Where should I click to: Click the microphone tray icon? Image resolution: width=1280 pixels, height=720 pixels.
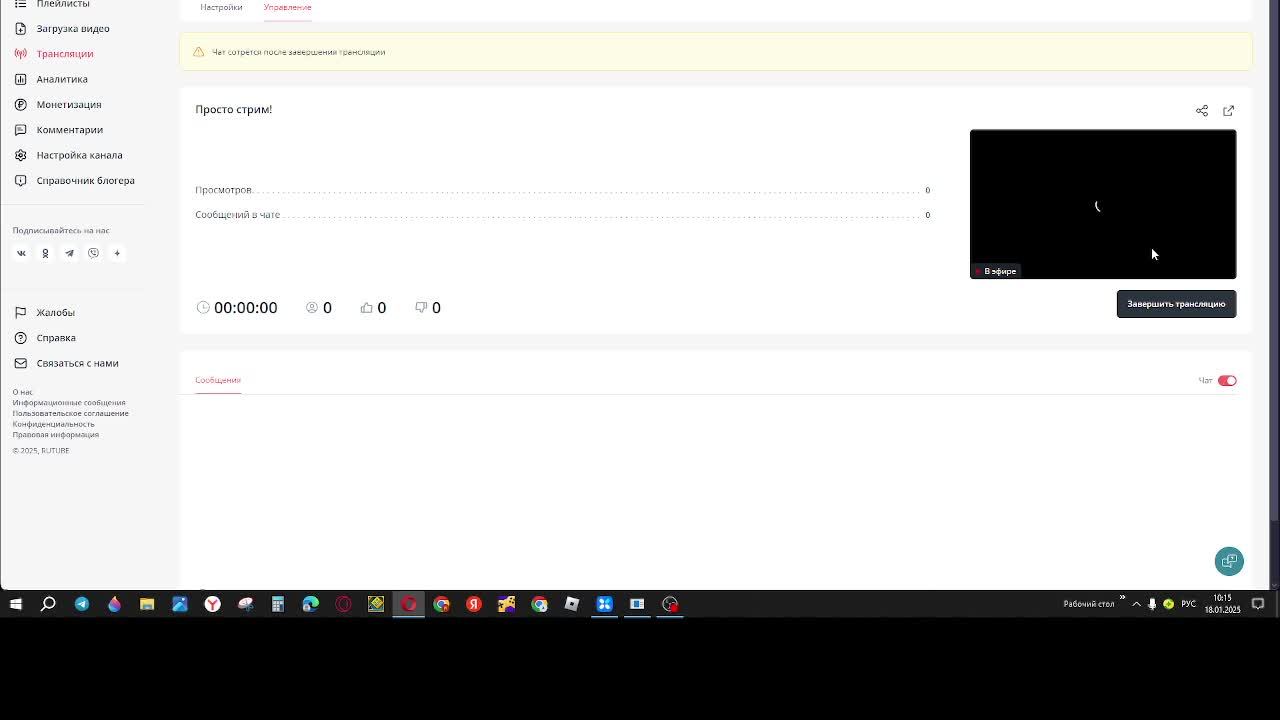click(x=1152, y=604)
